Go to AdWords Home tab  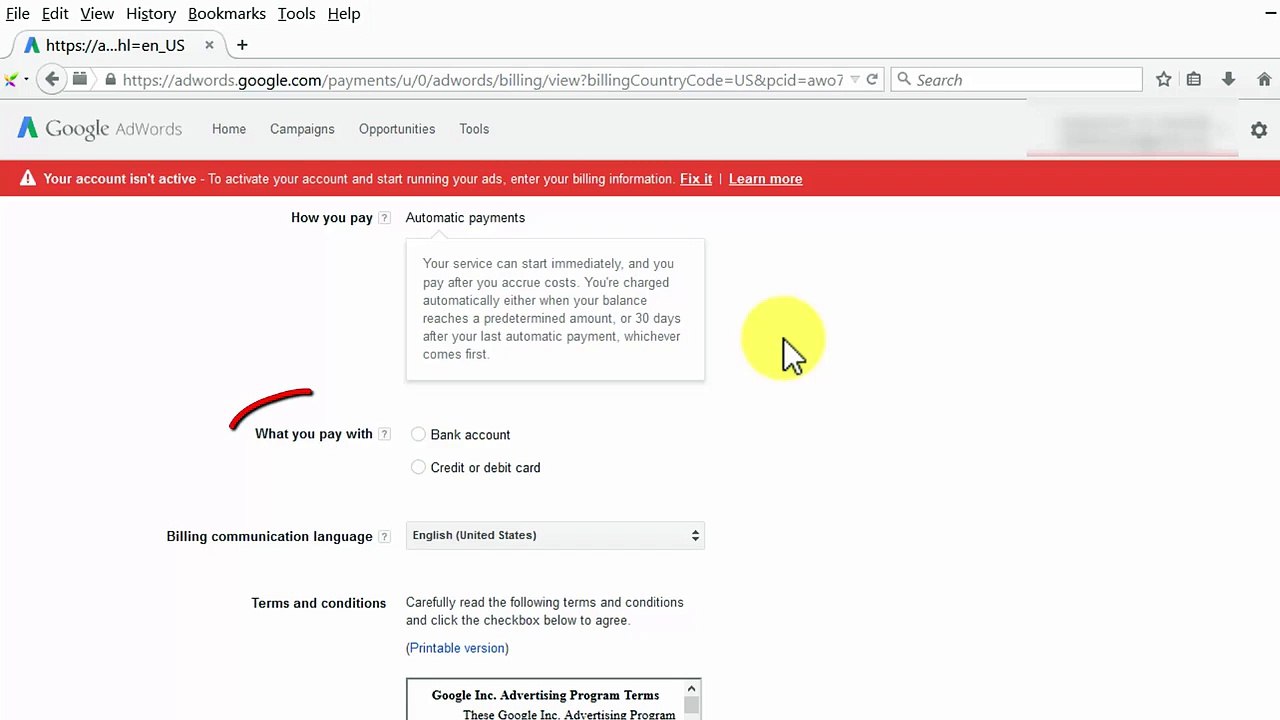[x=229, y=129]
